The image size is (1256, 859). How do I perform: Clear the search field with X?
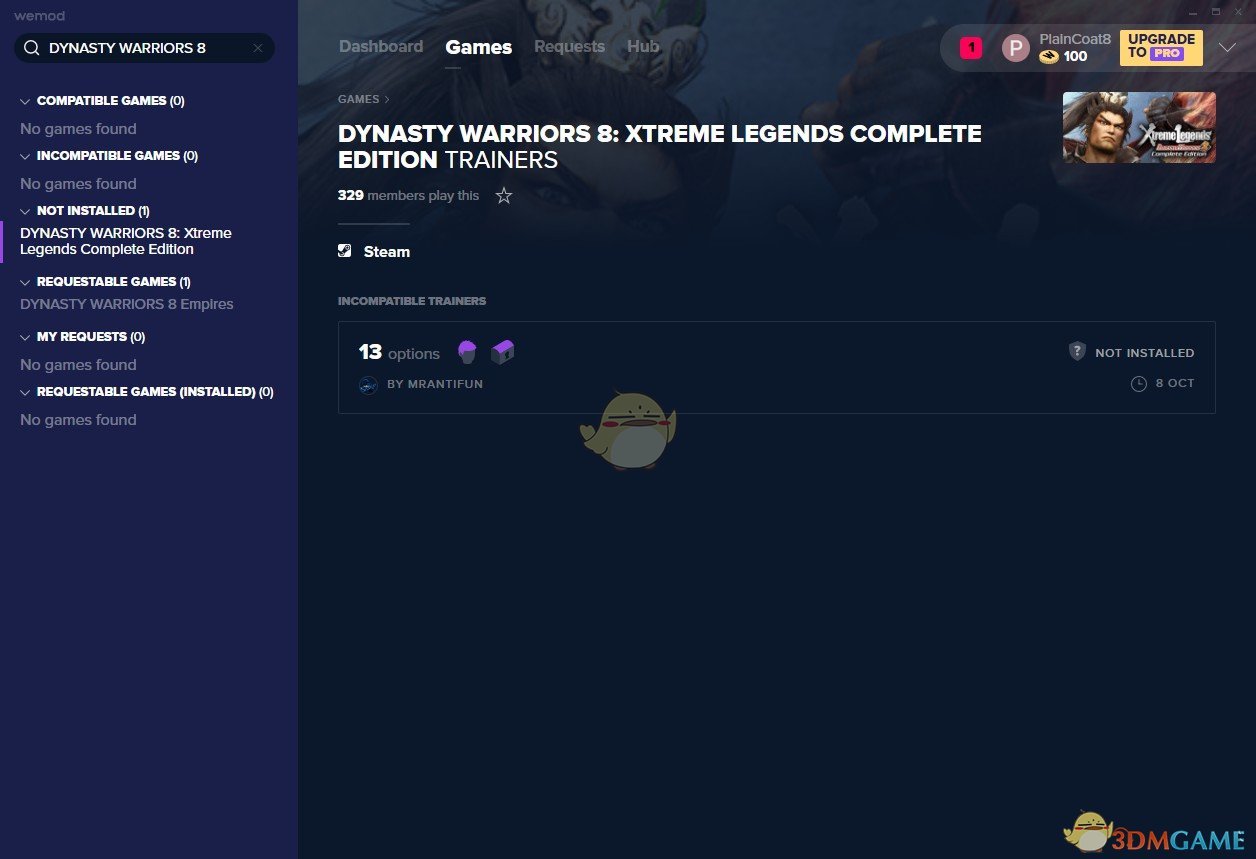(258, 48)
